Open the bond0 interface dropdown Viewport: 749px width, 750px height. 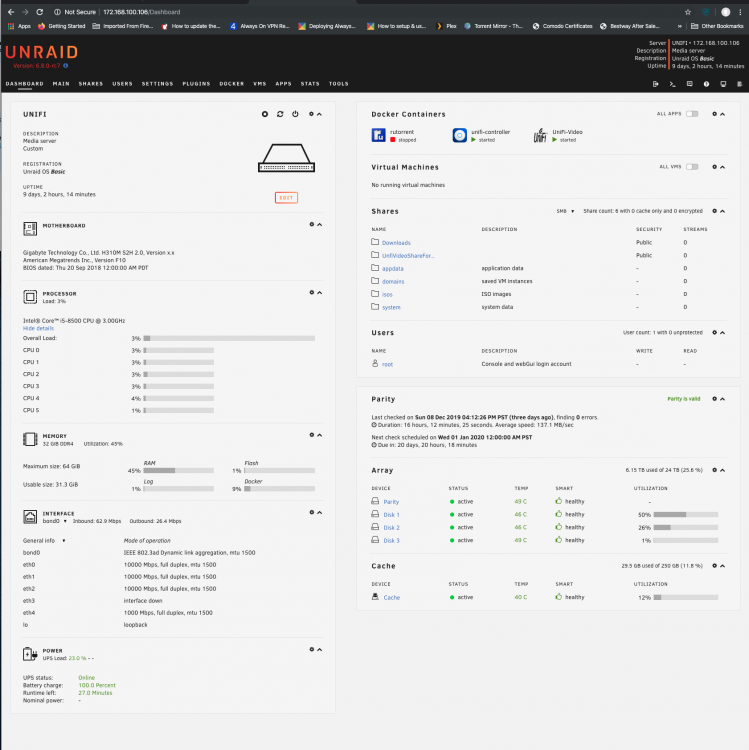(x=54, y=521)
